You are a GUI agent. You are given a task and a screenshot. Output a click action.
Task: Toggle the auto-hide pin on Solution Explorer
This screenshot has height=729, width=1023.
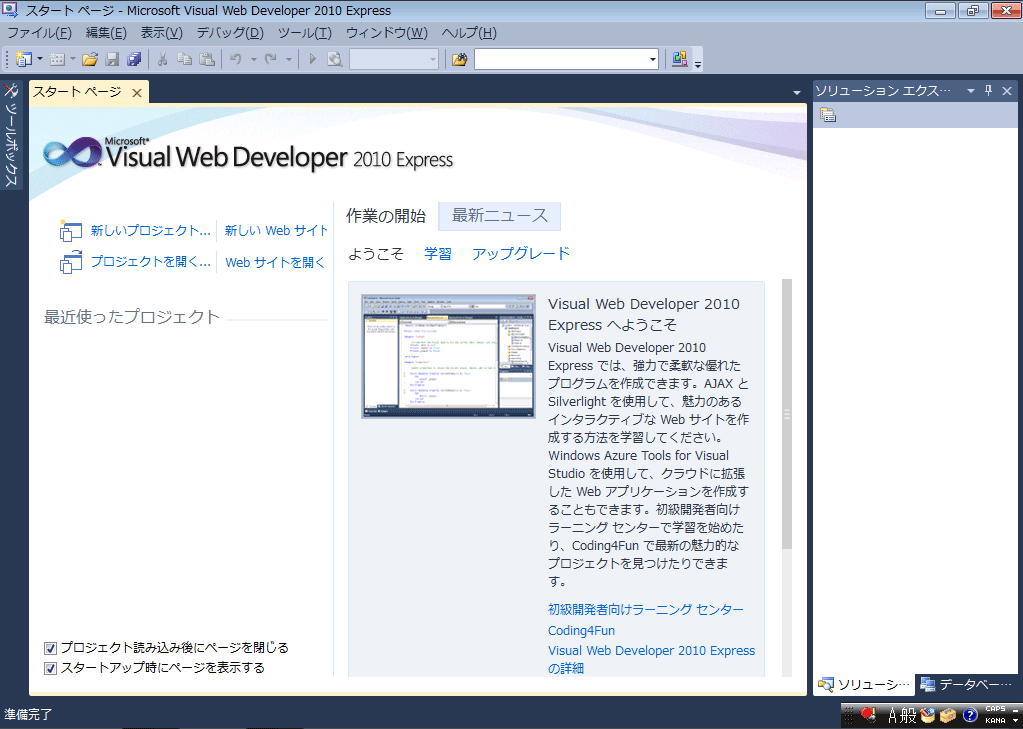[x=988, y=91]
